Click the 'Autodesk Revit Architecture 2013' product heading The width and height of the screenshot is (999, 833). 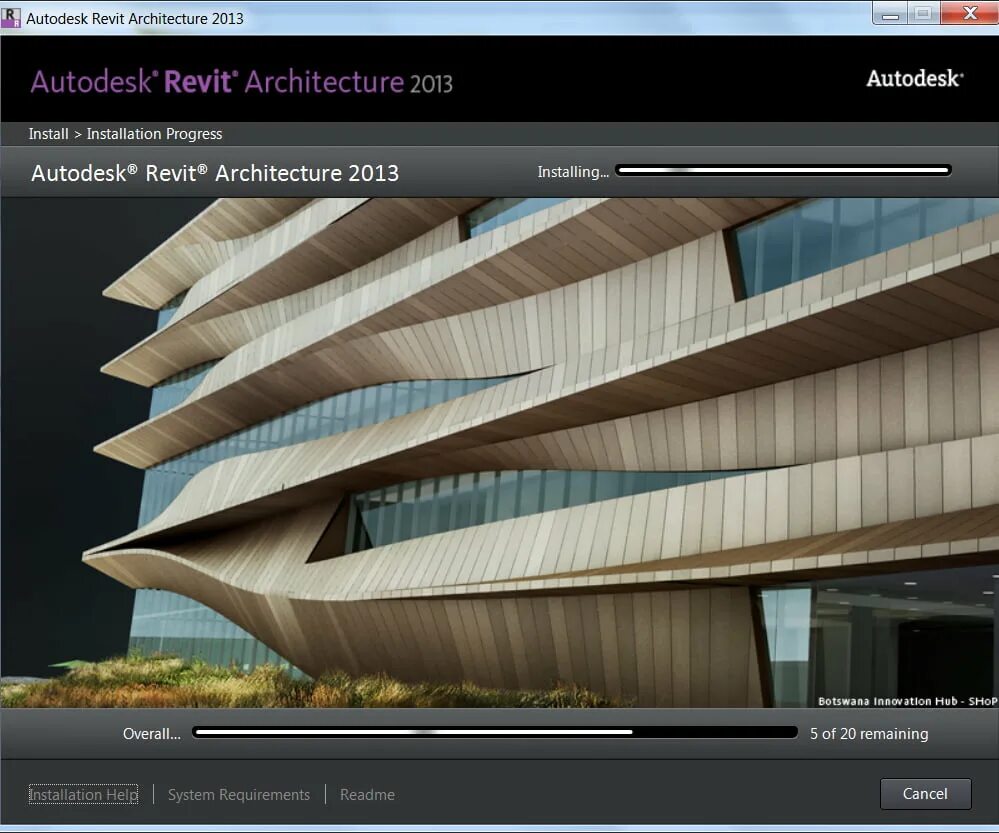pyautogui.click(x=215, y=173)
